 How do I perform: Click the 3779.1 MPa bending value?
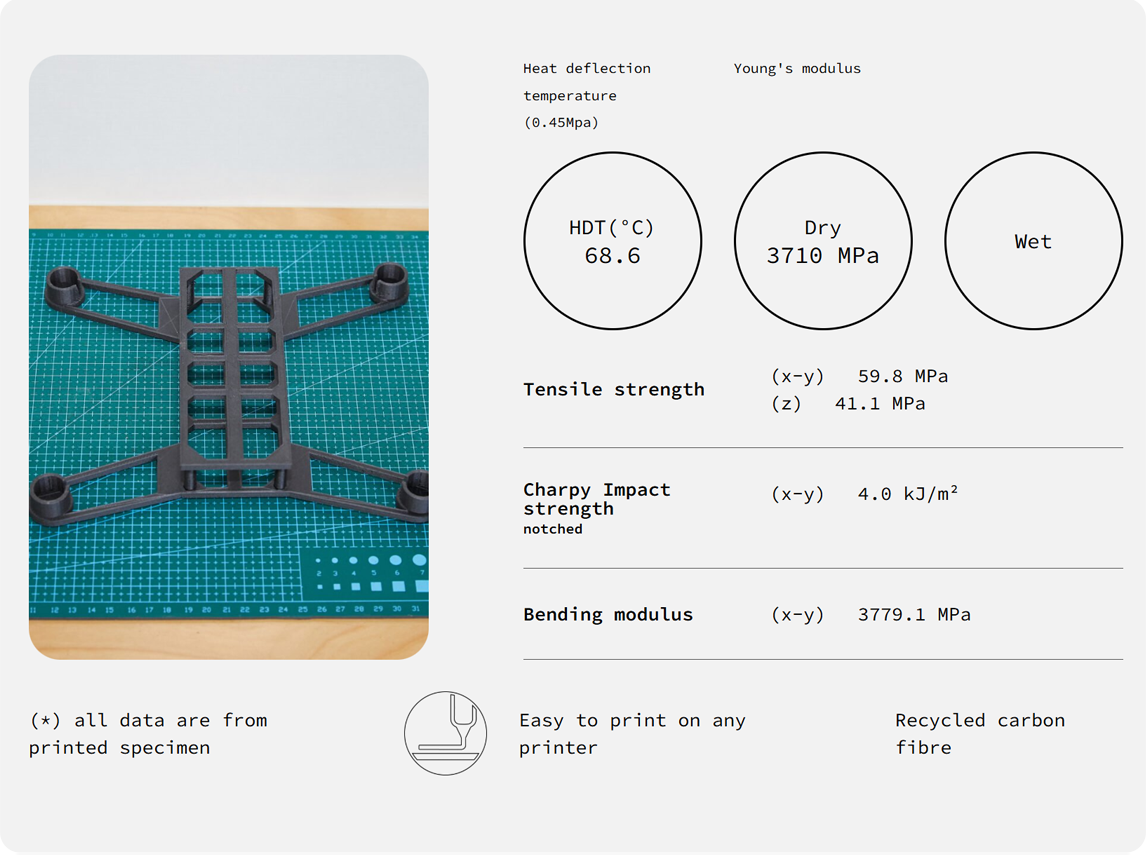(913, 614)
